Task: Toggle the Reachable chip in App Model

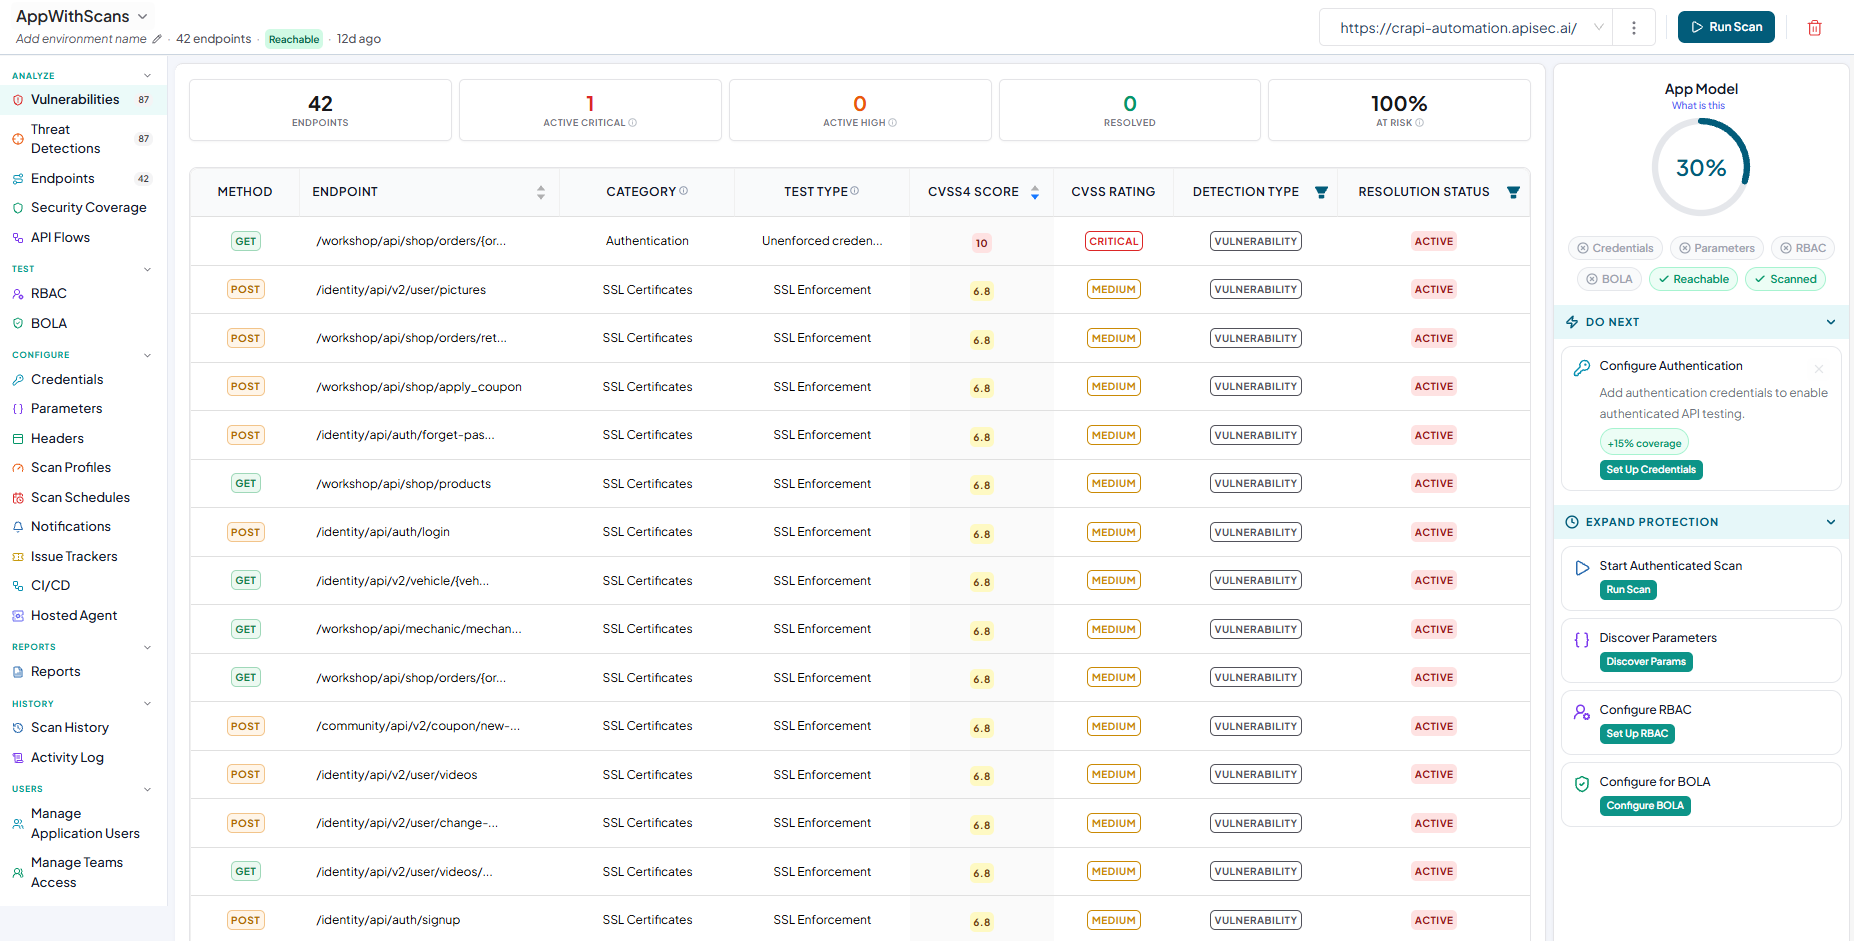Action: [x=1694, y=279]
